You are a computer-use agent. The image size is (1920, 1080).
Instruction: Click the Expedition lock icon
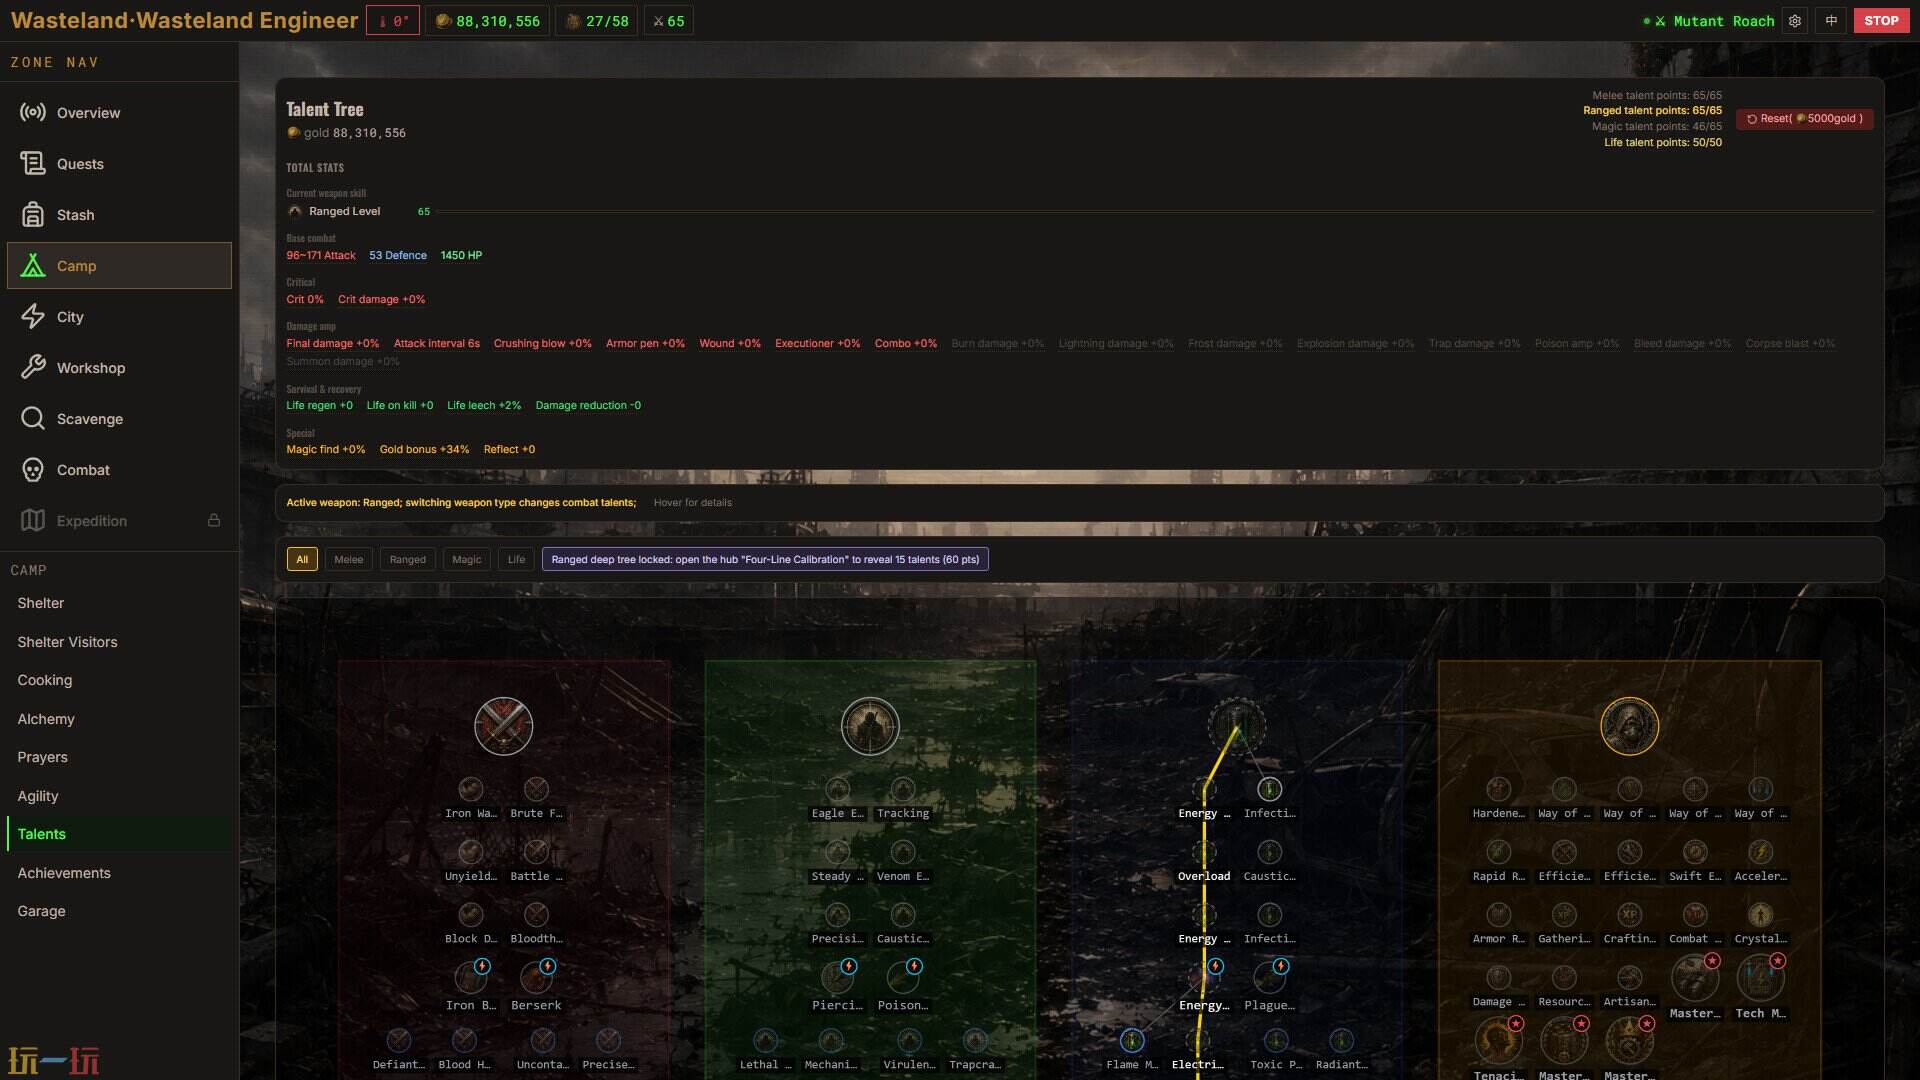214,521
